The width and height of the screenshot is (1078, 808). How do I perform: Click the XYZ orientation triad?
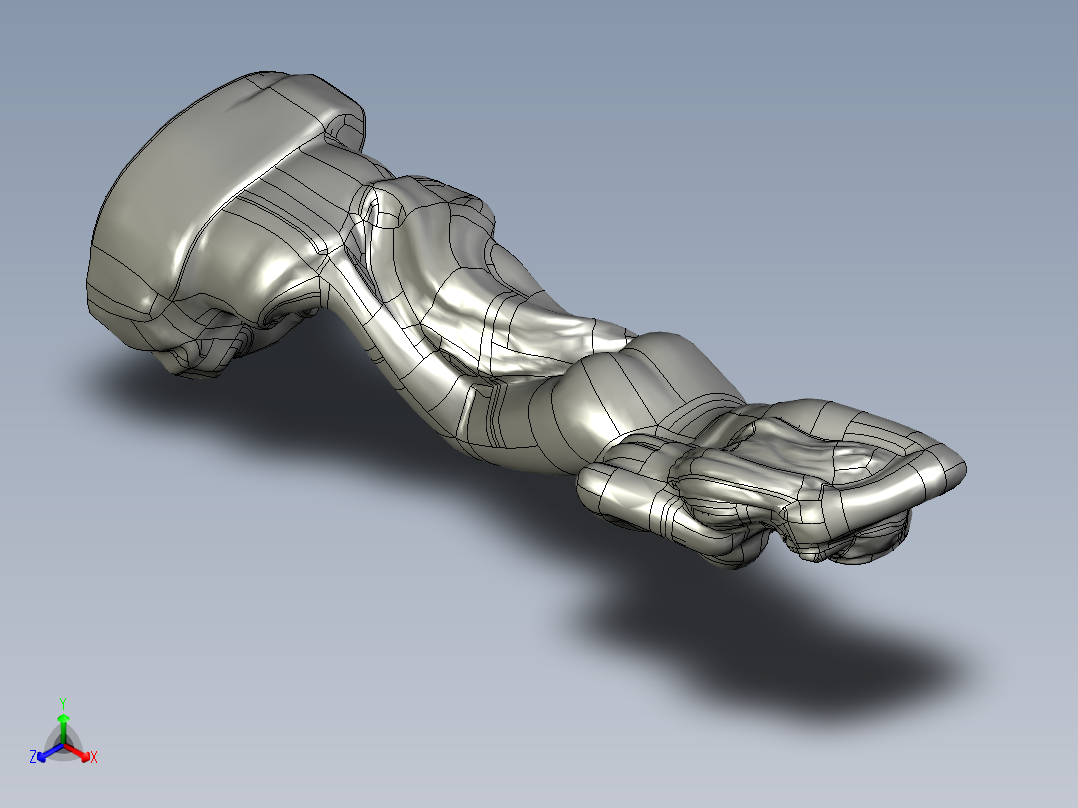tap(63, 732)
